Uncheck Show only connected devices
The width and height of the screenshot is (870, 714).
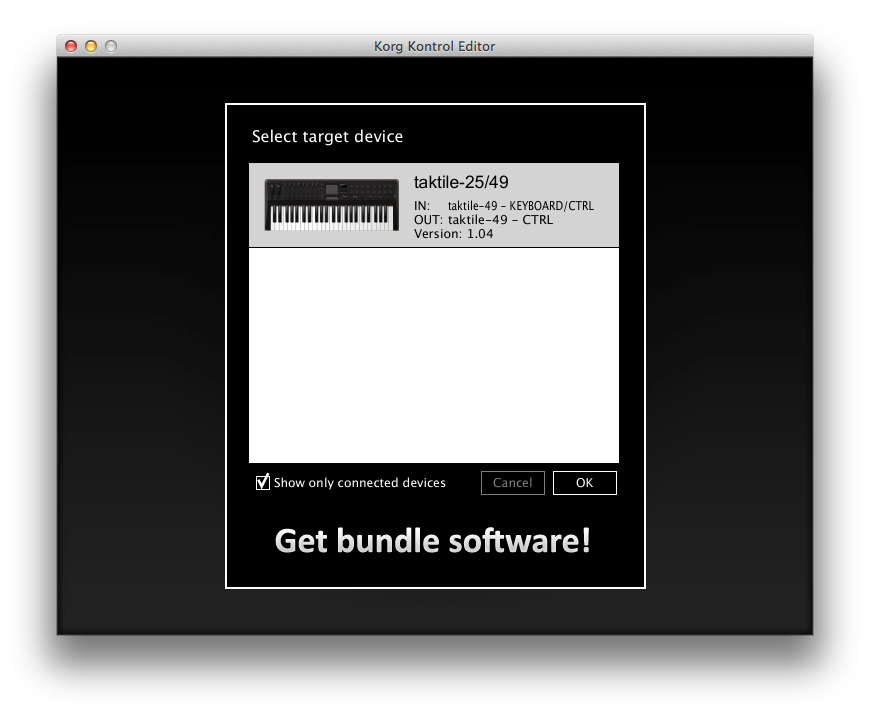pos(262,482)
